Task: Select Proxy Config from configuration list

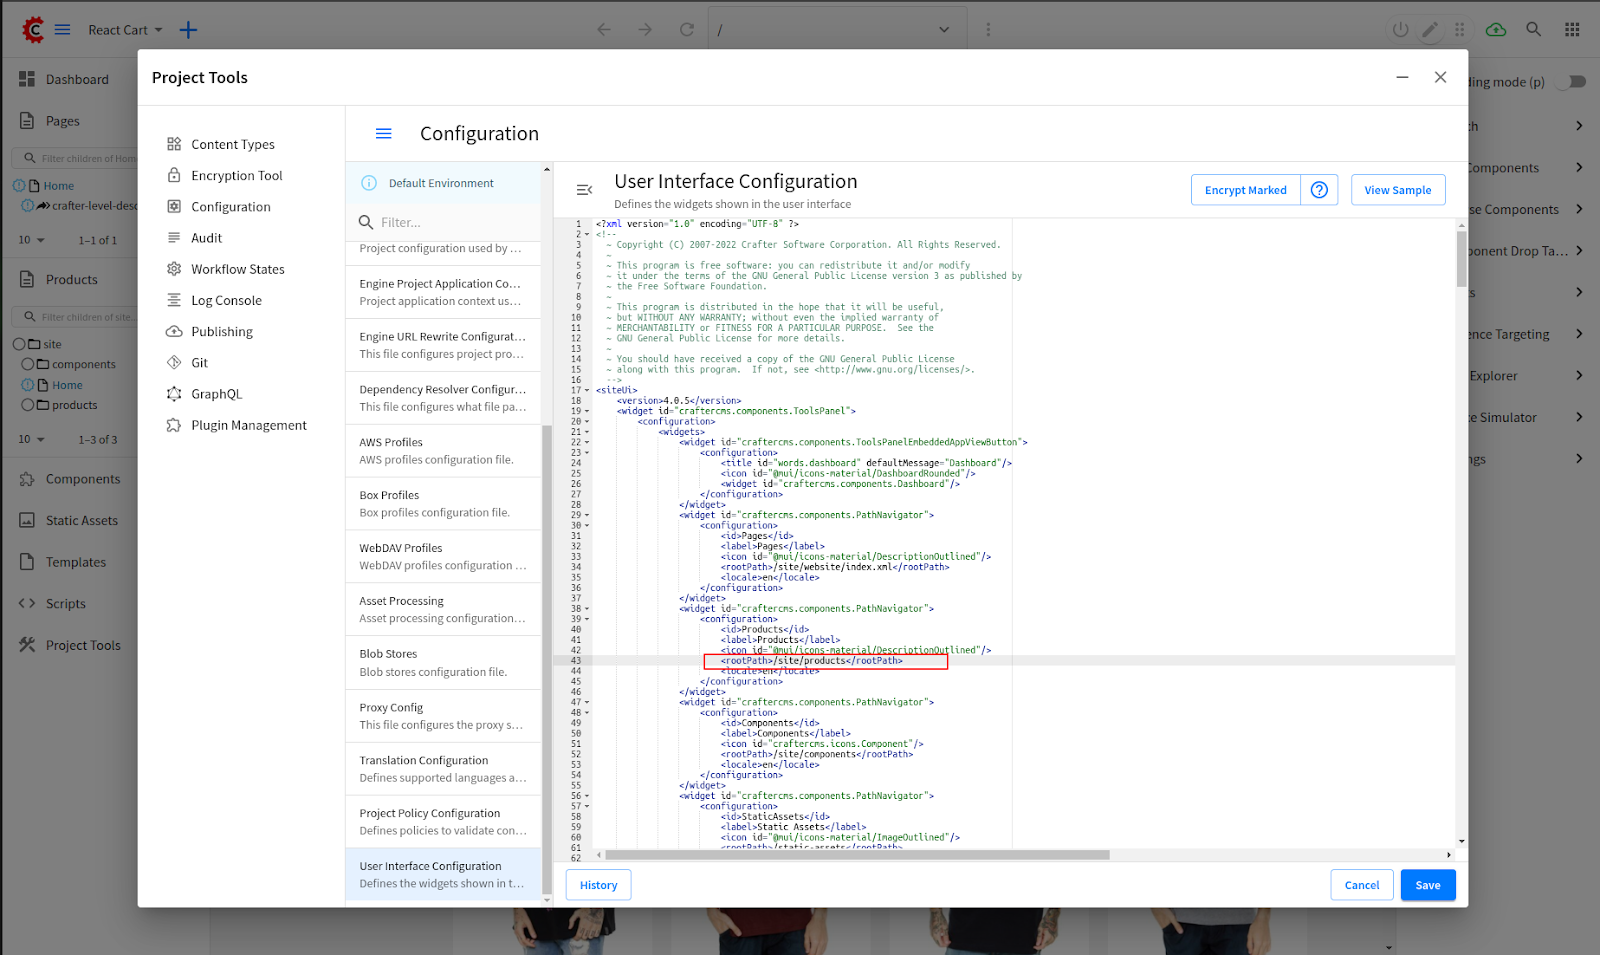Action: pyautogui.click(x=442, y=716)
